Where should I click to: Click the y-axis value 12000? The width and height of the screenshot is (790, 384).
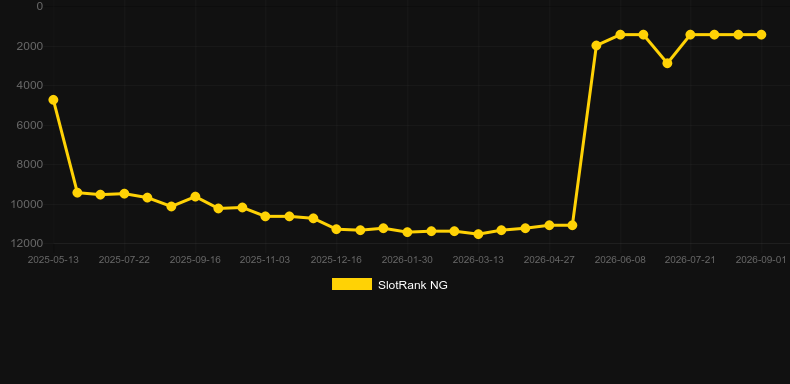tap(27, 243)
